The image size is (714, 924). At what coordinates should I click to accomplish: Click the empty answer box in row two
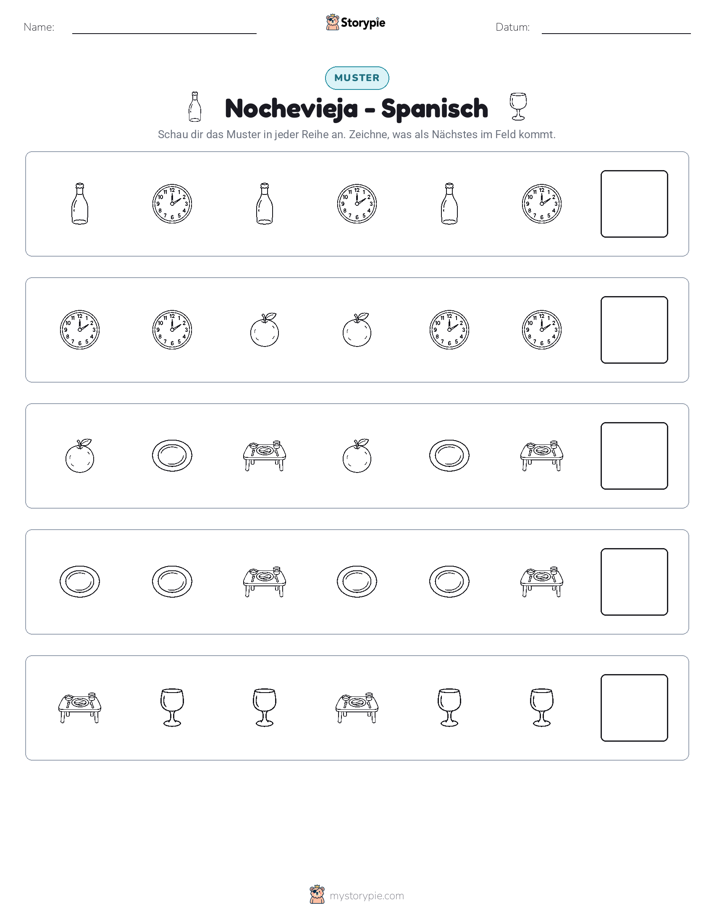[x=634, y=330]
